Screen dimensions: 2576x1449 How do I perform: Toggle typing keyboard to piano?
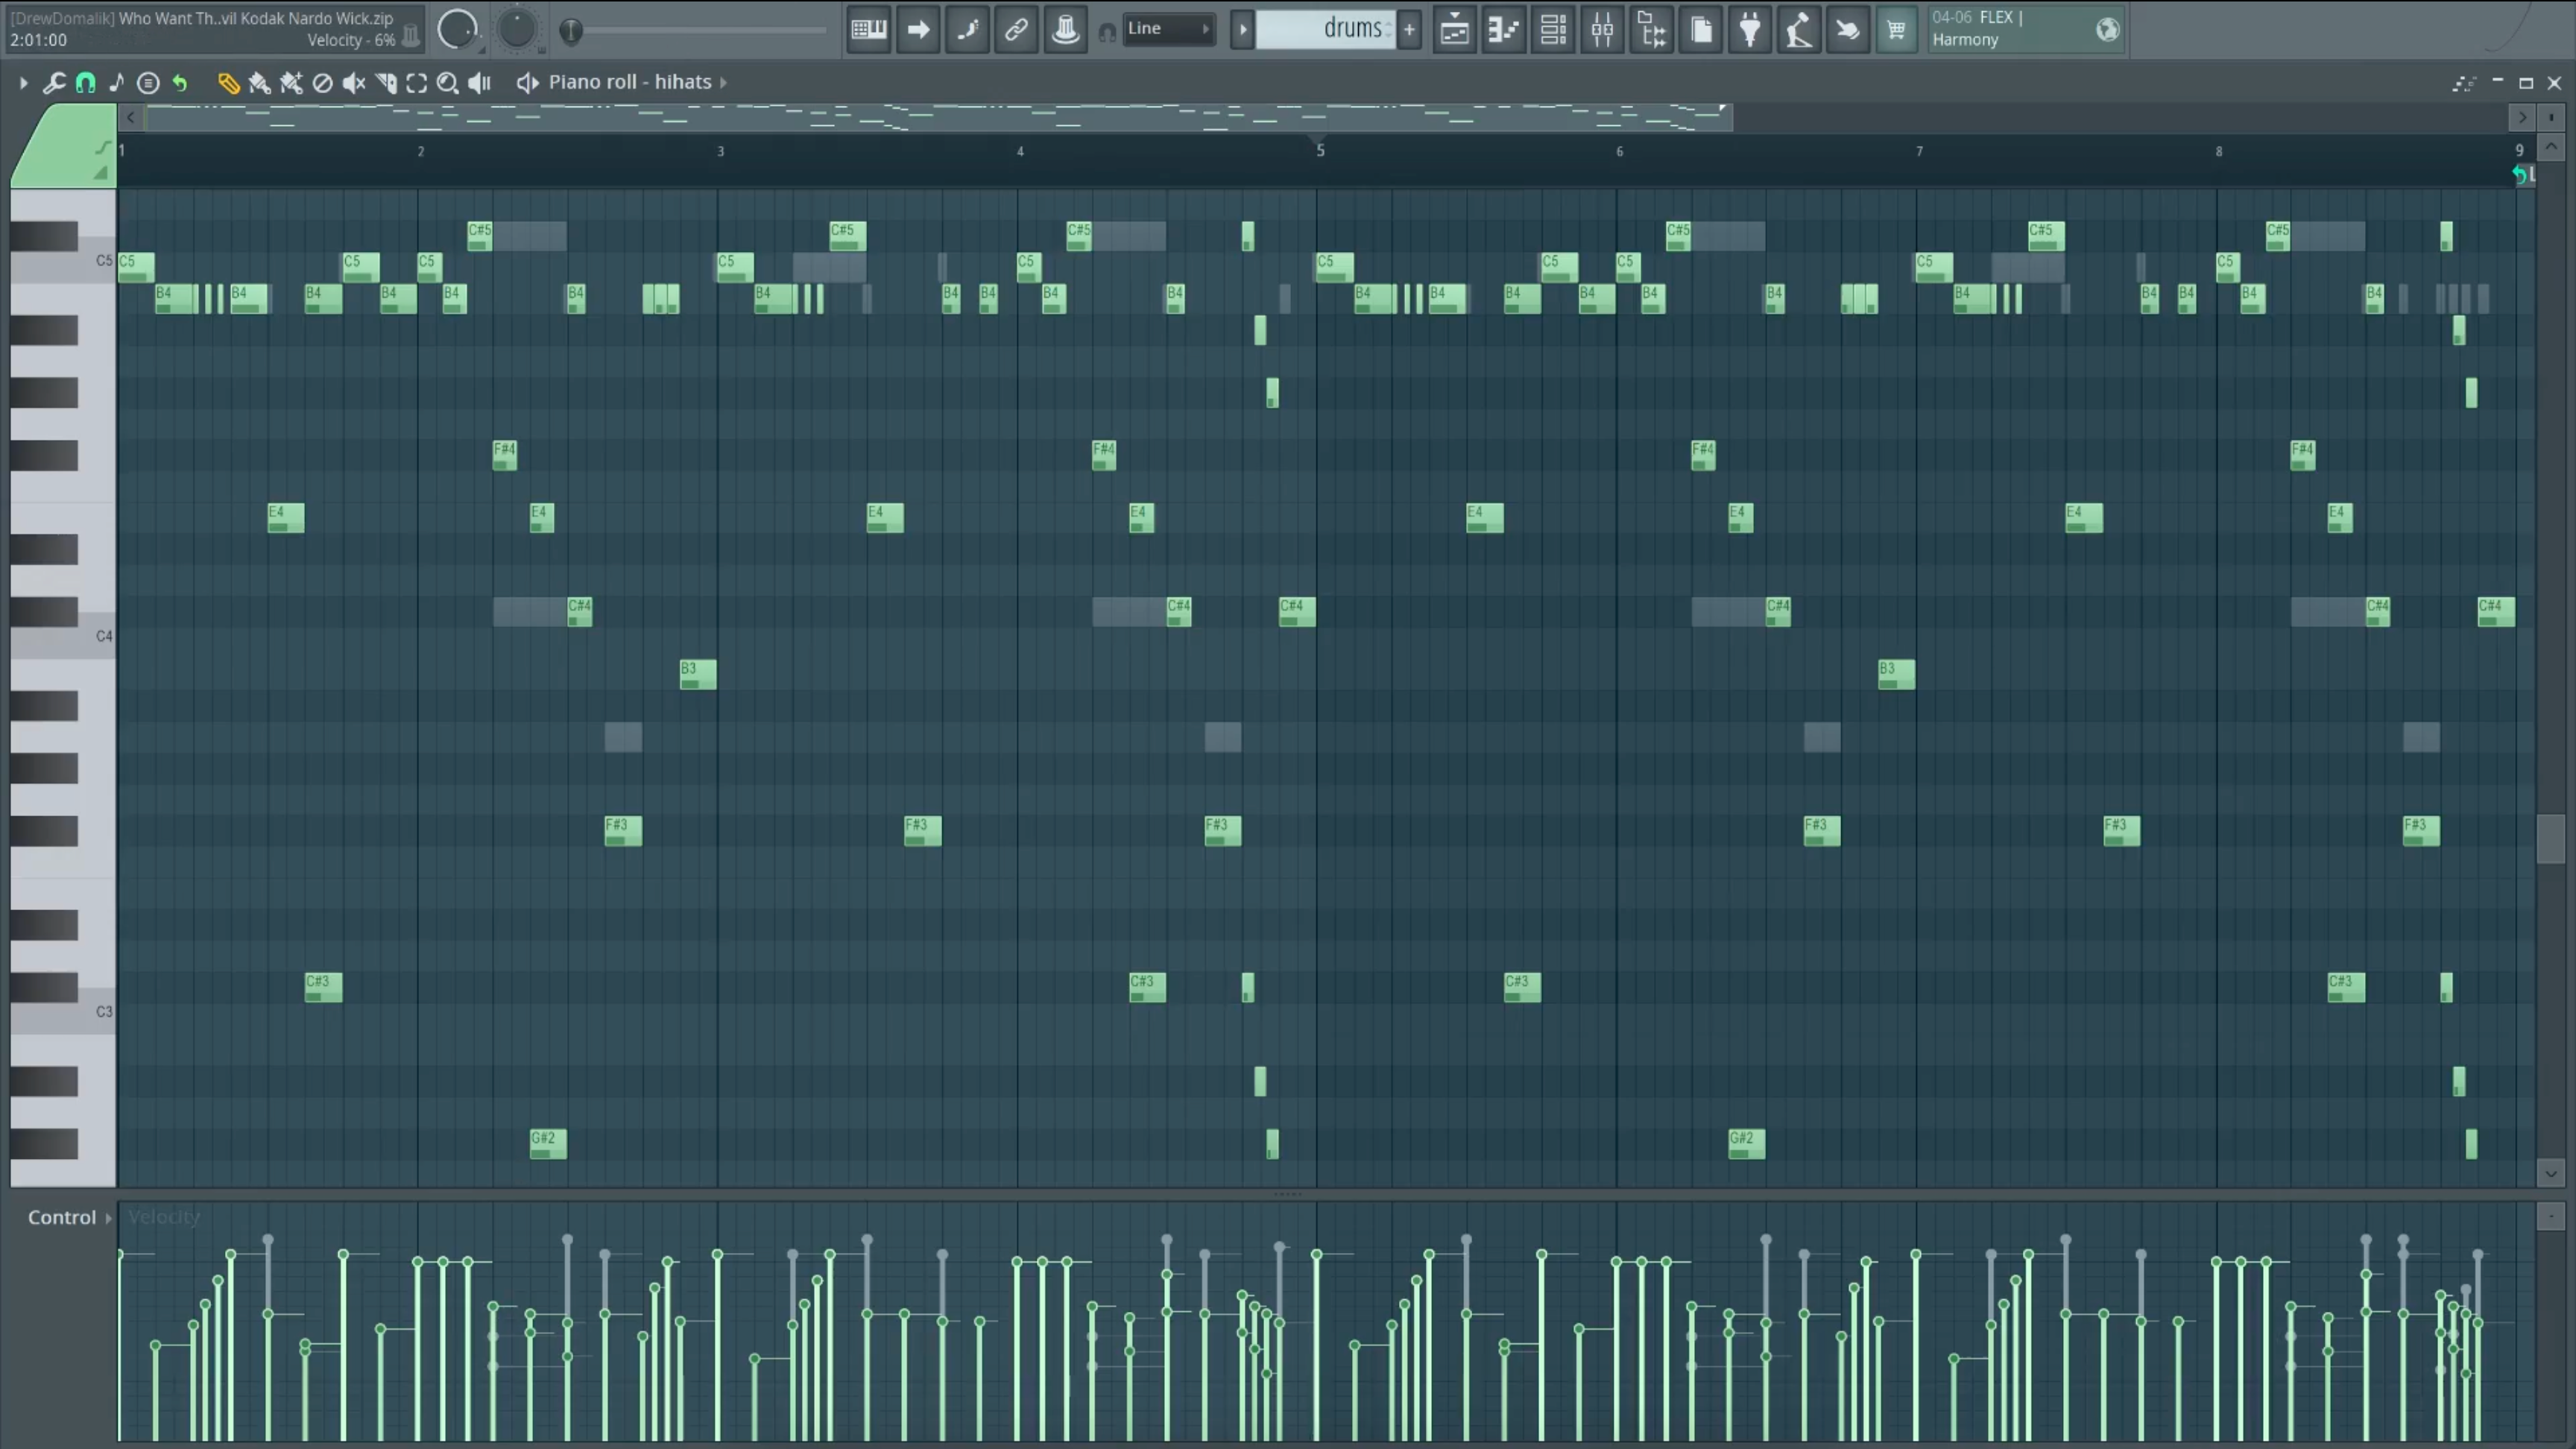[868, 30]
